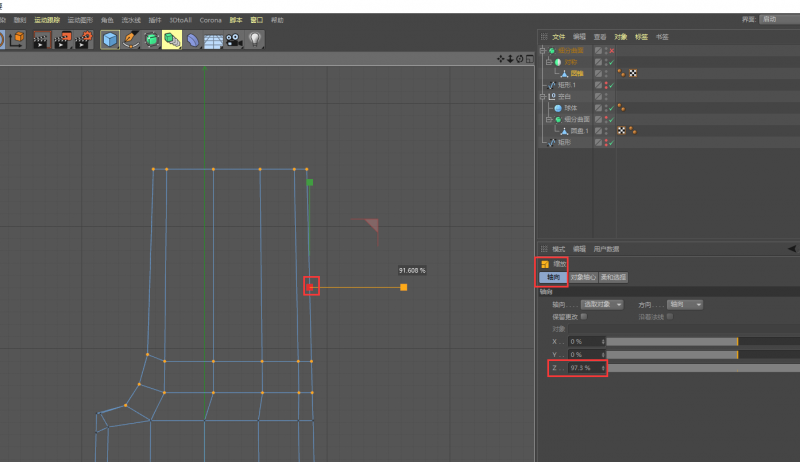The image size is (800, 462).
Task: Open the 脚本 menu
Action: pyautogui.click(x=236, y=20)
